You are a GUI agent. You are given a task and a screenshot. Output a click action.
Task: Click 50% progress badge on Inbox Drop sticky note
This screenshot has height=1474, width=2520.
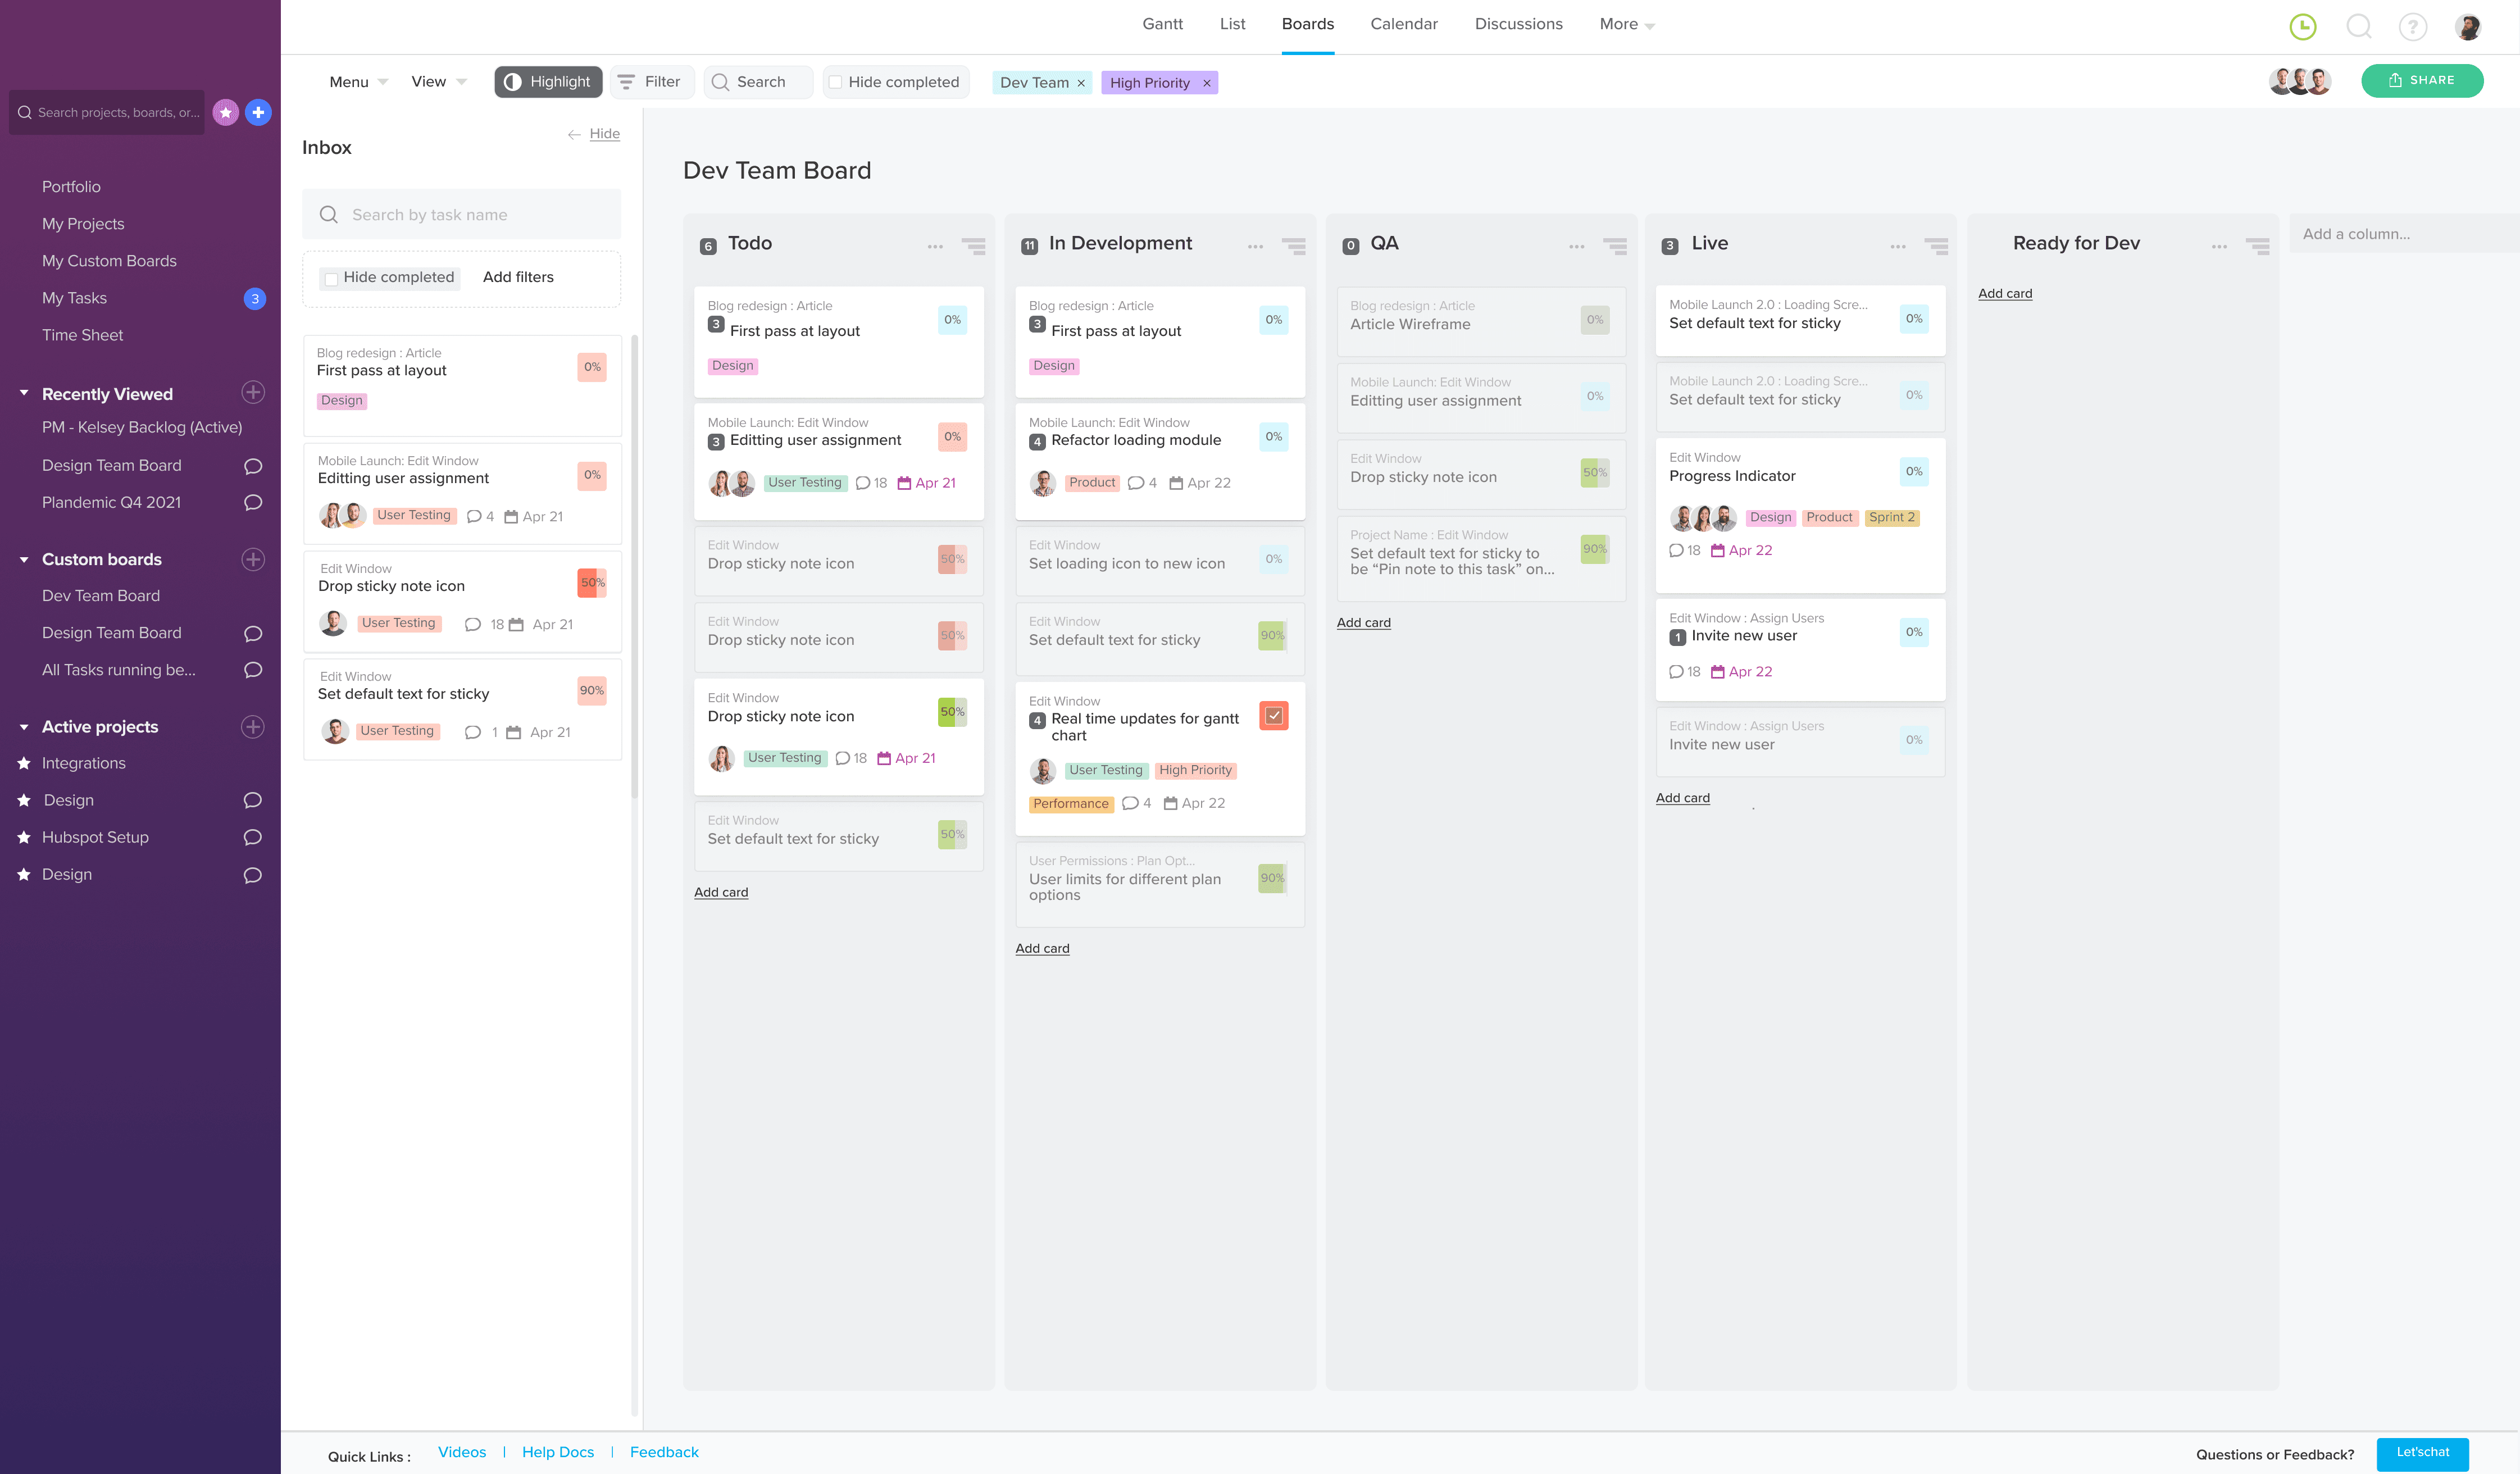tap(592, 582)
